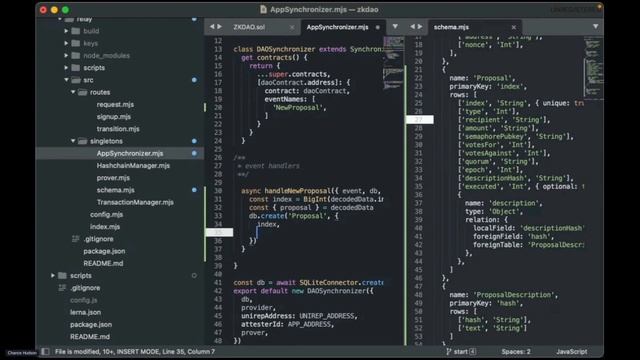
Task: Open signup.mjs in sidebar
Action: [114, 117]
